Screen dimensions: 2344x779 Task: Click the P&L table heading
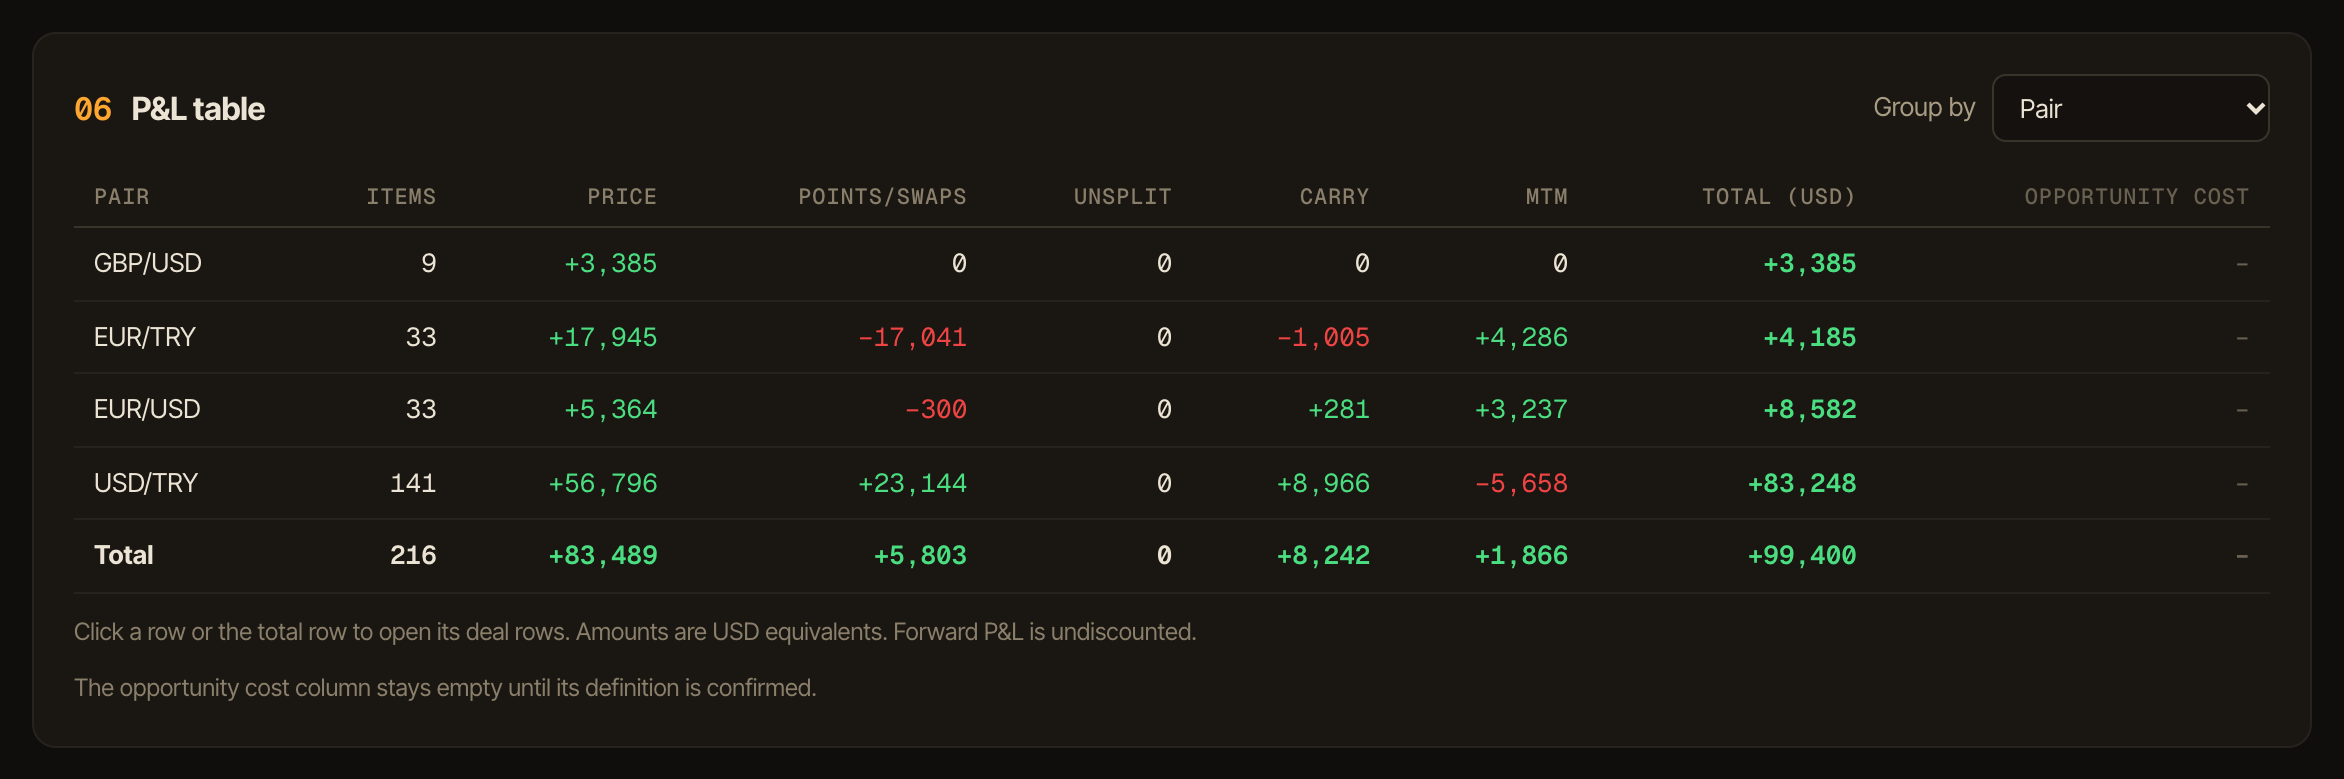pyautogui.click(x=198, y=109)
